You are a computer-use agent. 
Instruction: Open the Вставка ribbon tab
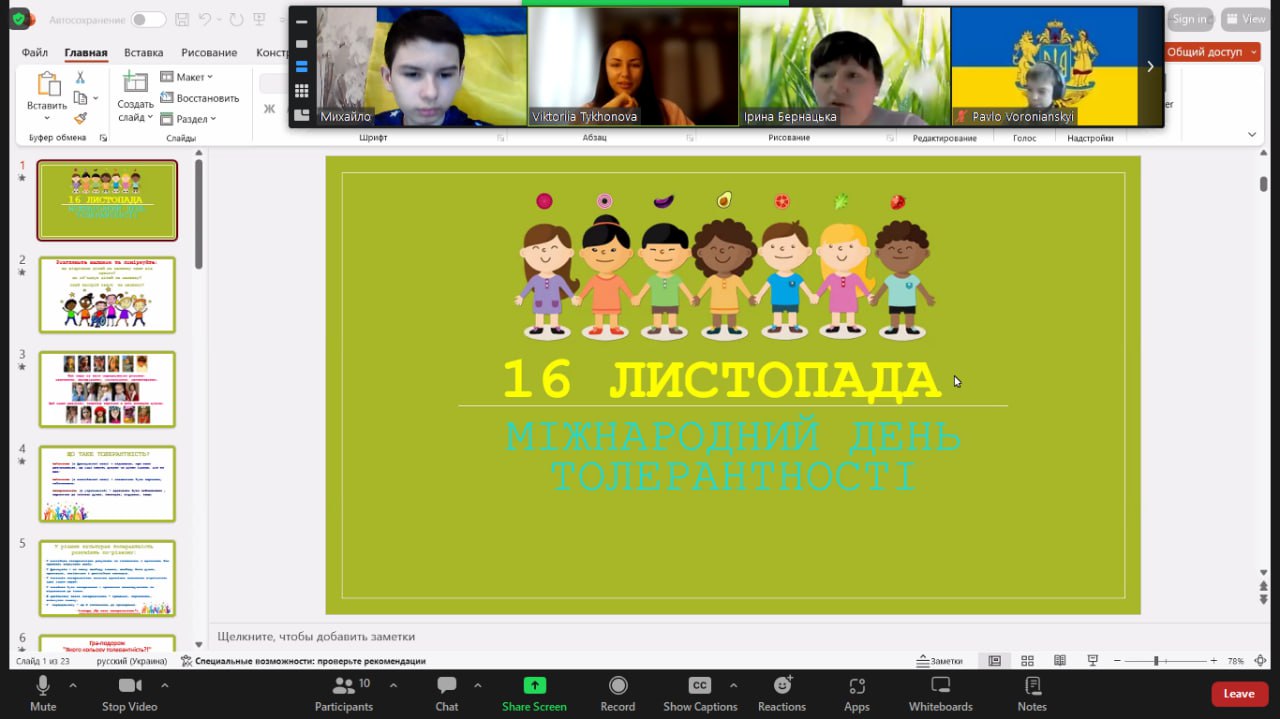click(143, 53)
